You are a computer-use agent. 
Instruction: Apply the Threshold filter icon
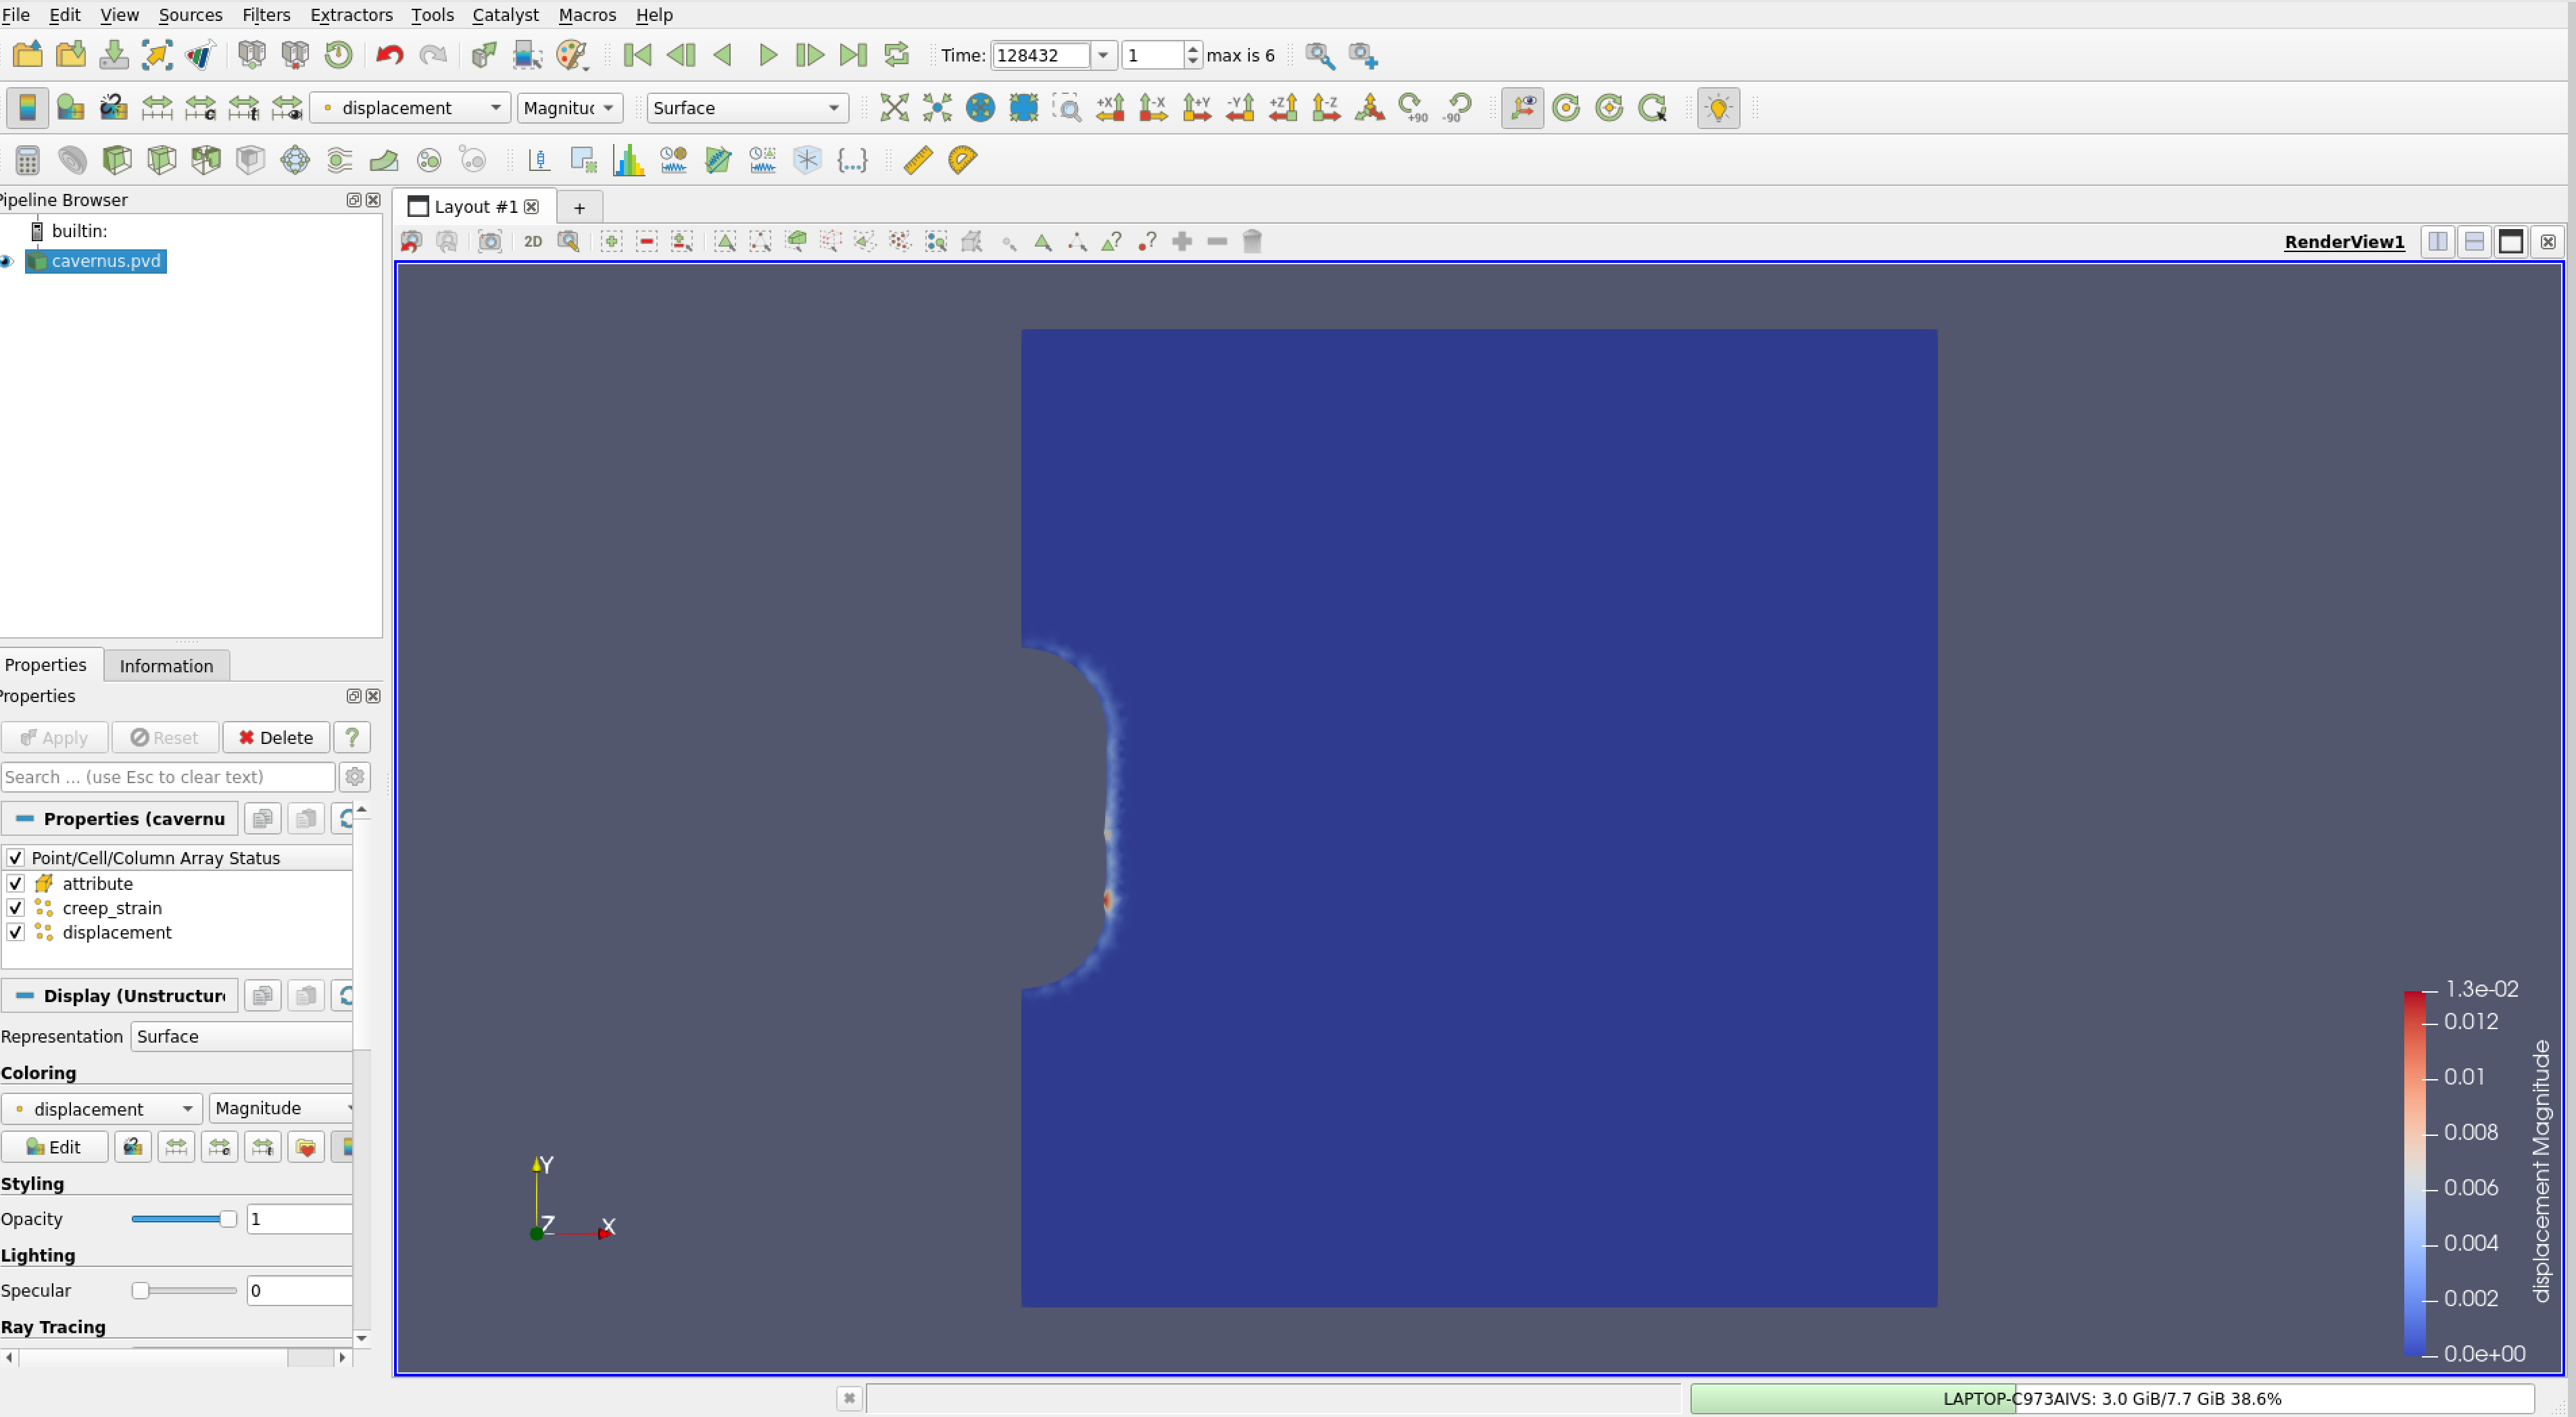(x=205, y=160)
